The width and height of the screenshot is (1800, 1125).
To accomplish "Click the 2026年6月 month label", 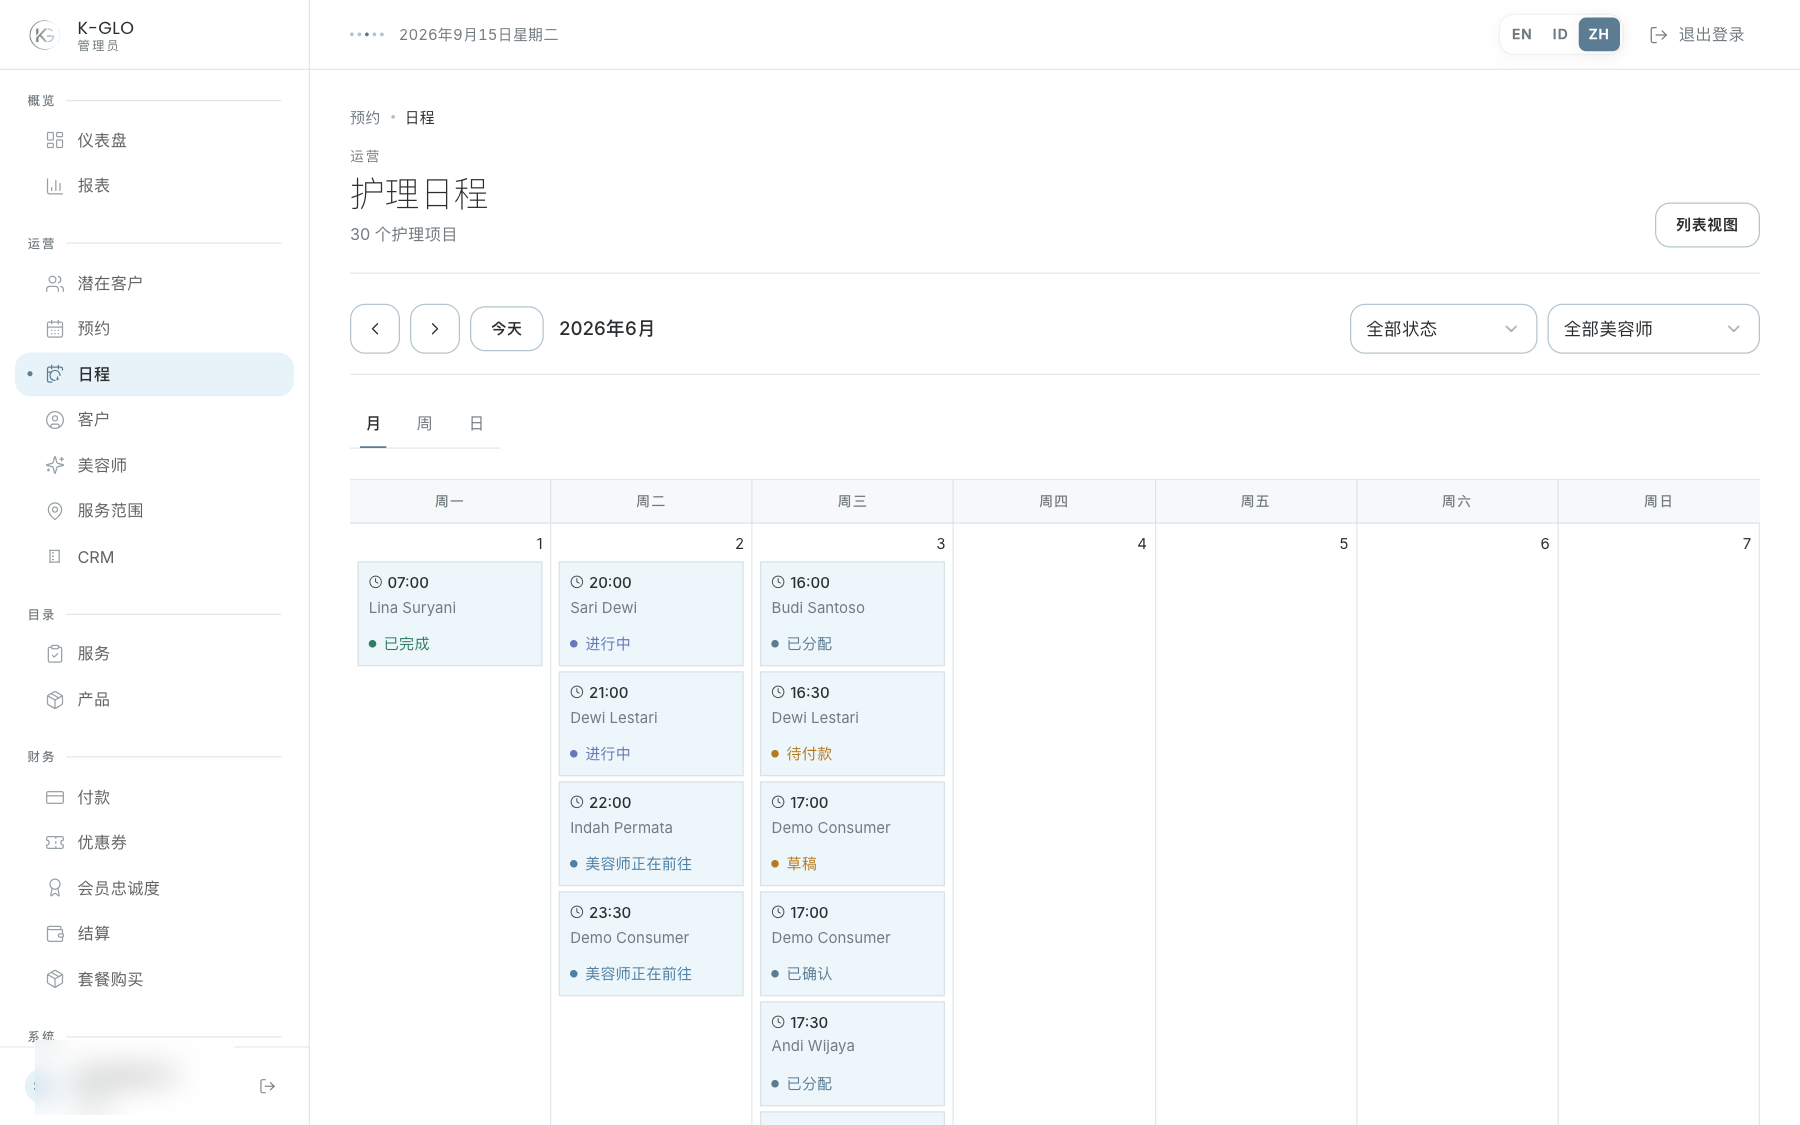I will tap(607, 329).
